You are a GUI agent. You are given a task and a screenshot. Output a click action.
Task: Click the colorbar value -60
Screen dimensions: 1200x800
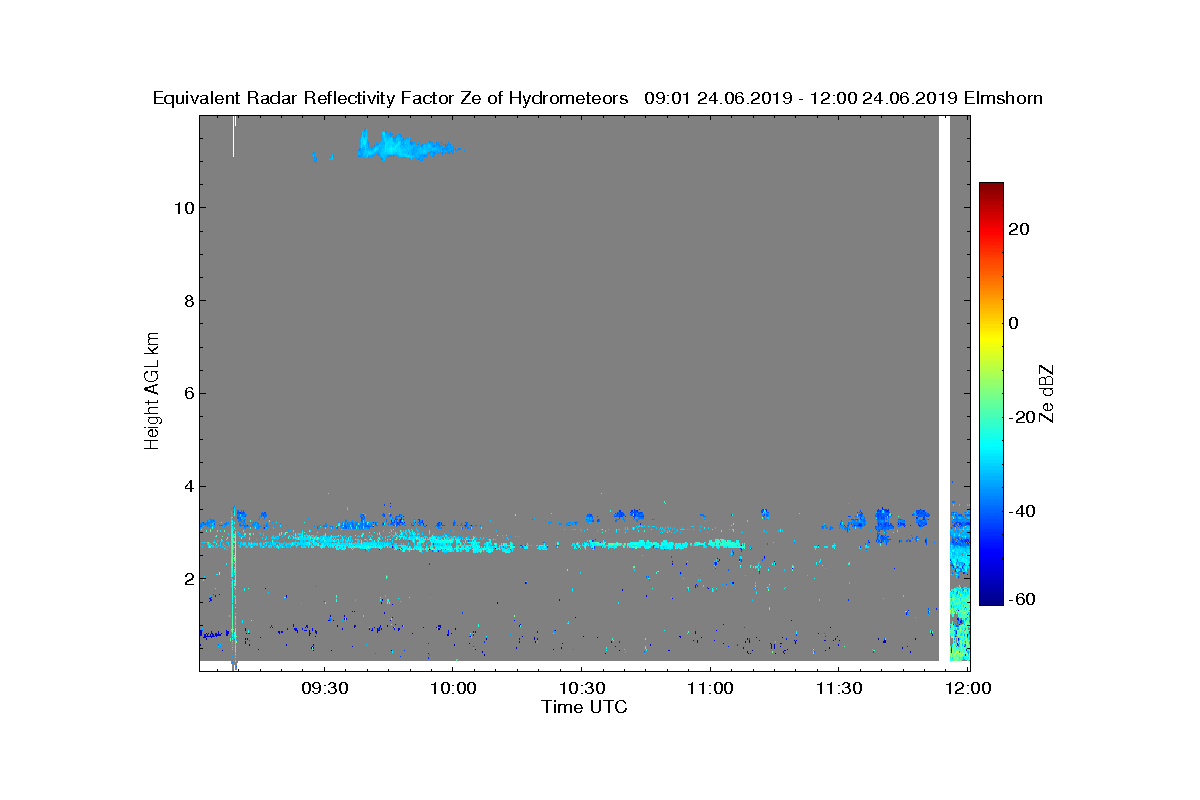(1021, 599)
